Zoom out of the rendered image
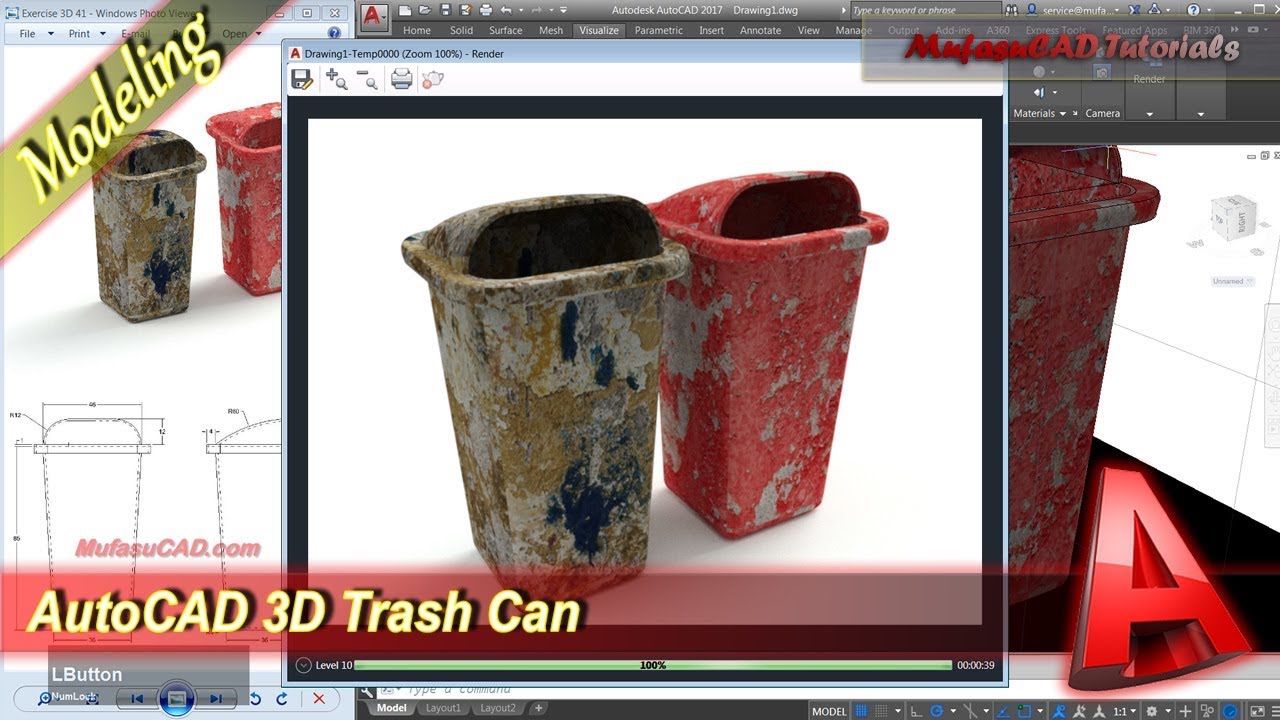 point(367,79)
